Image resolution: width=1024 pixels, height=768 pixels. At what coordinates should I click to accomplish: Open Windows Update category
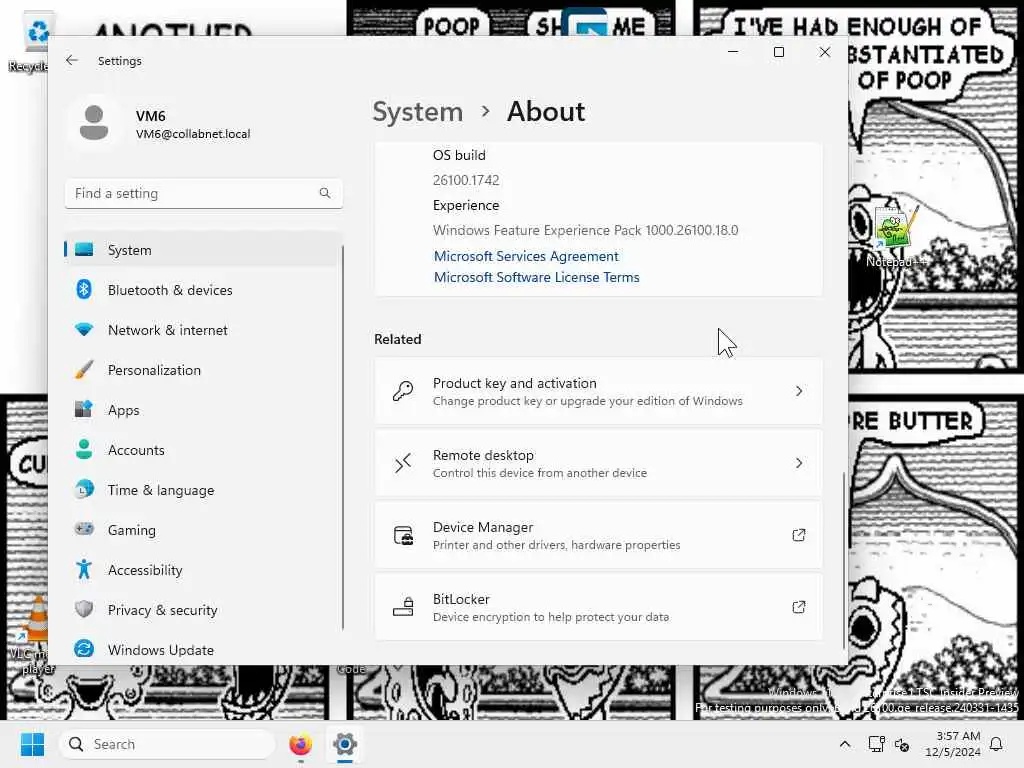(x=203, y=649)
